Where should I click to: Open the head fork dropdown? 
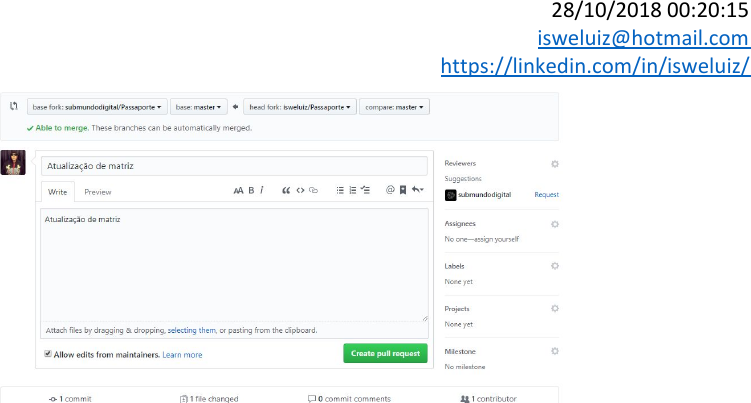pos(300,107)
